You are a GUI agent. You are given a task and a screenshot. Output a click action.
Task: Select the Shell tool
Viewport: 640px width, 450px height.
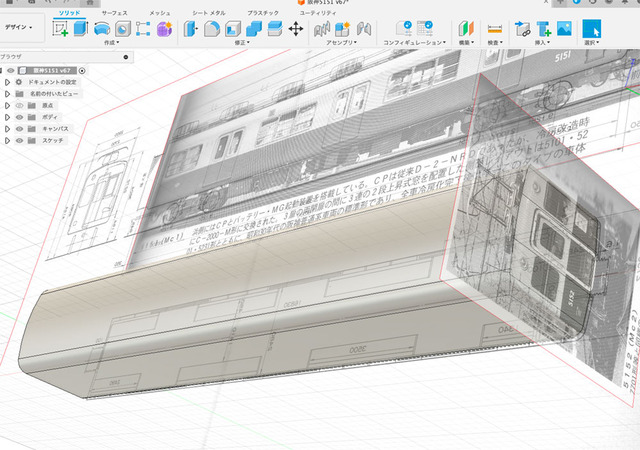coord(233,29)
